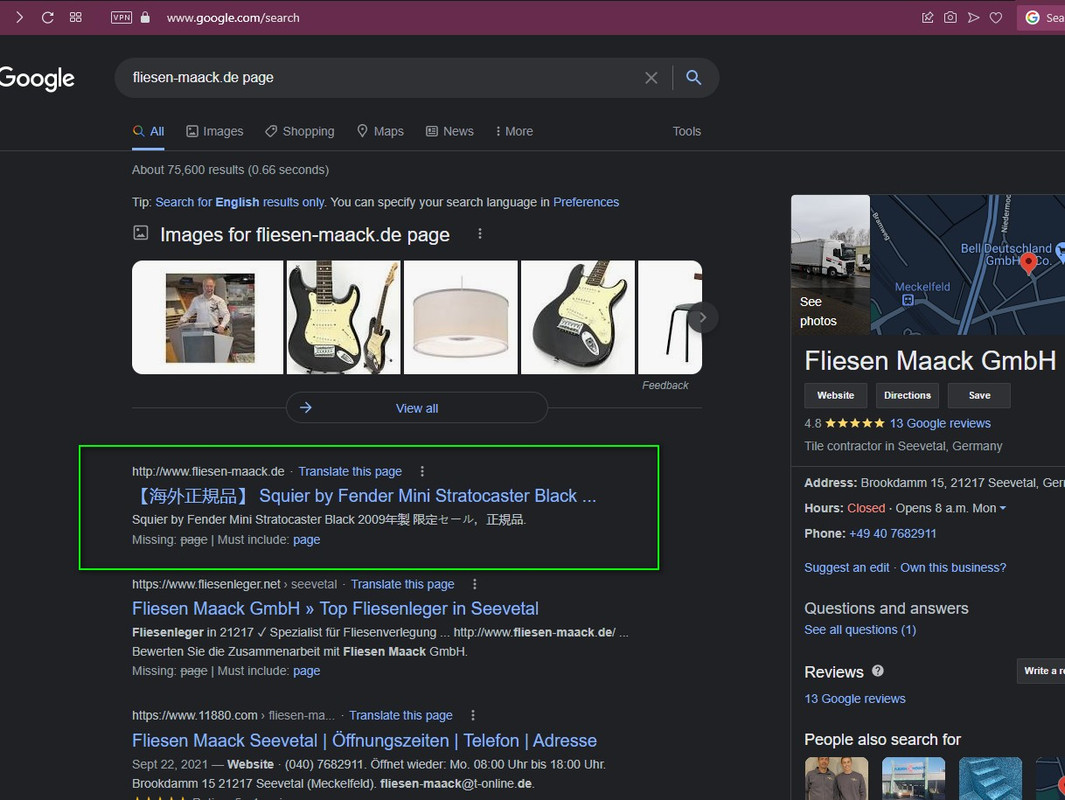Image resolution: width=1065 pixels, height=800 pixels.
Task: Open first People also search for thumbnail
Action: [x=836, y=778]
